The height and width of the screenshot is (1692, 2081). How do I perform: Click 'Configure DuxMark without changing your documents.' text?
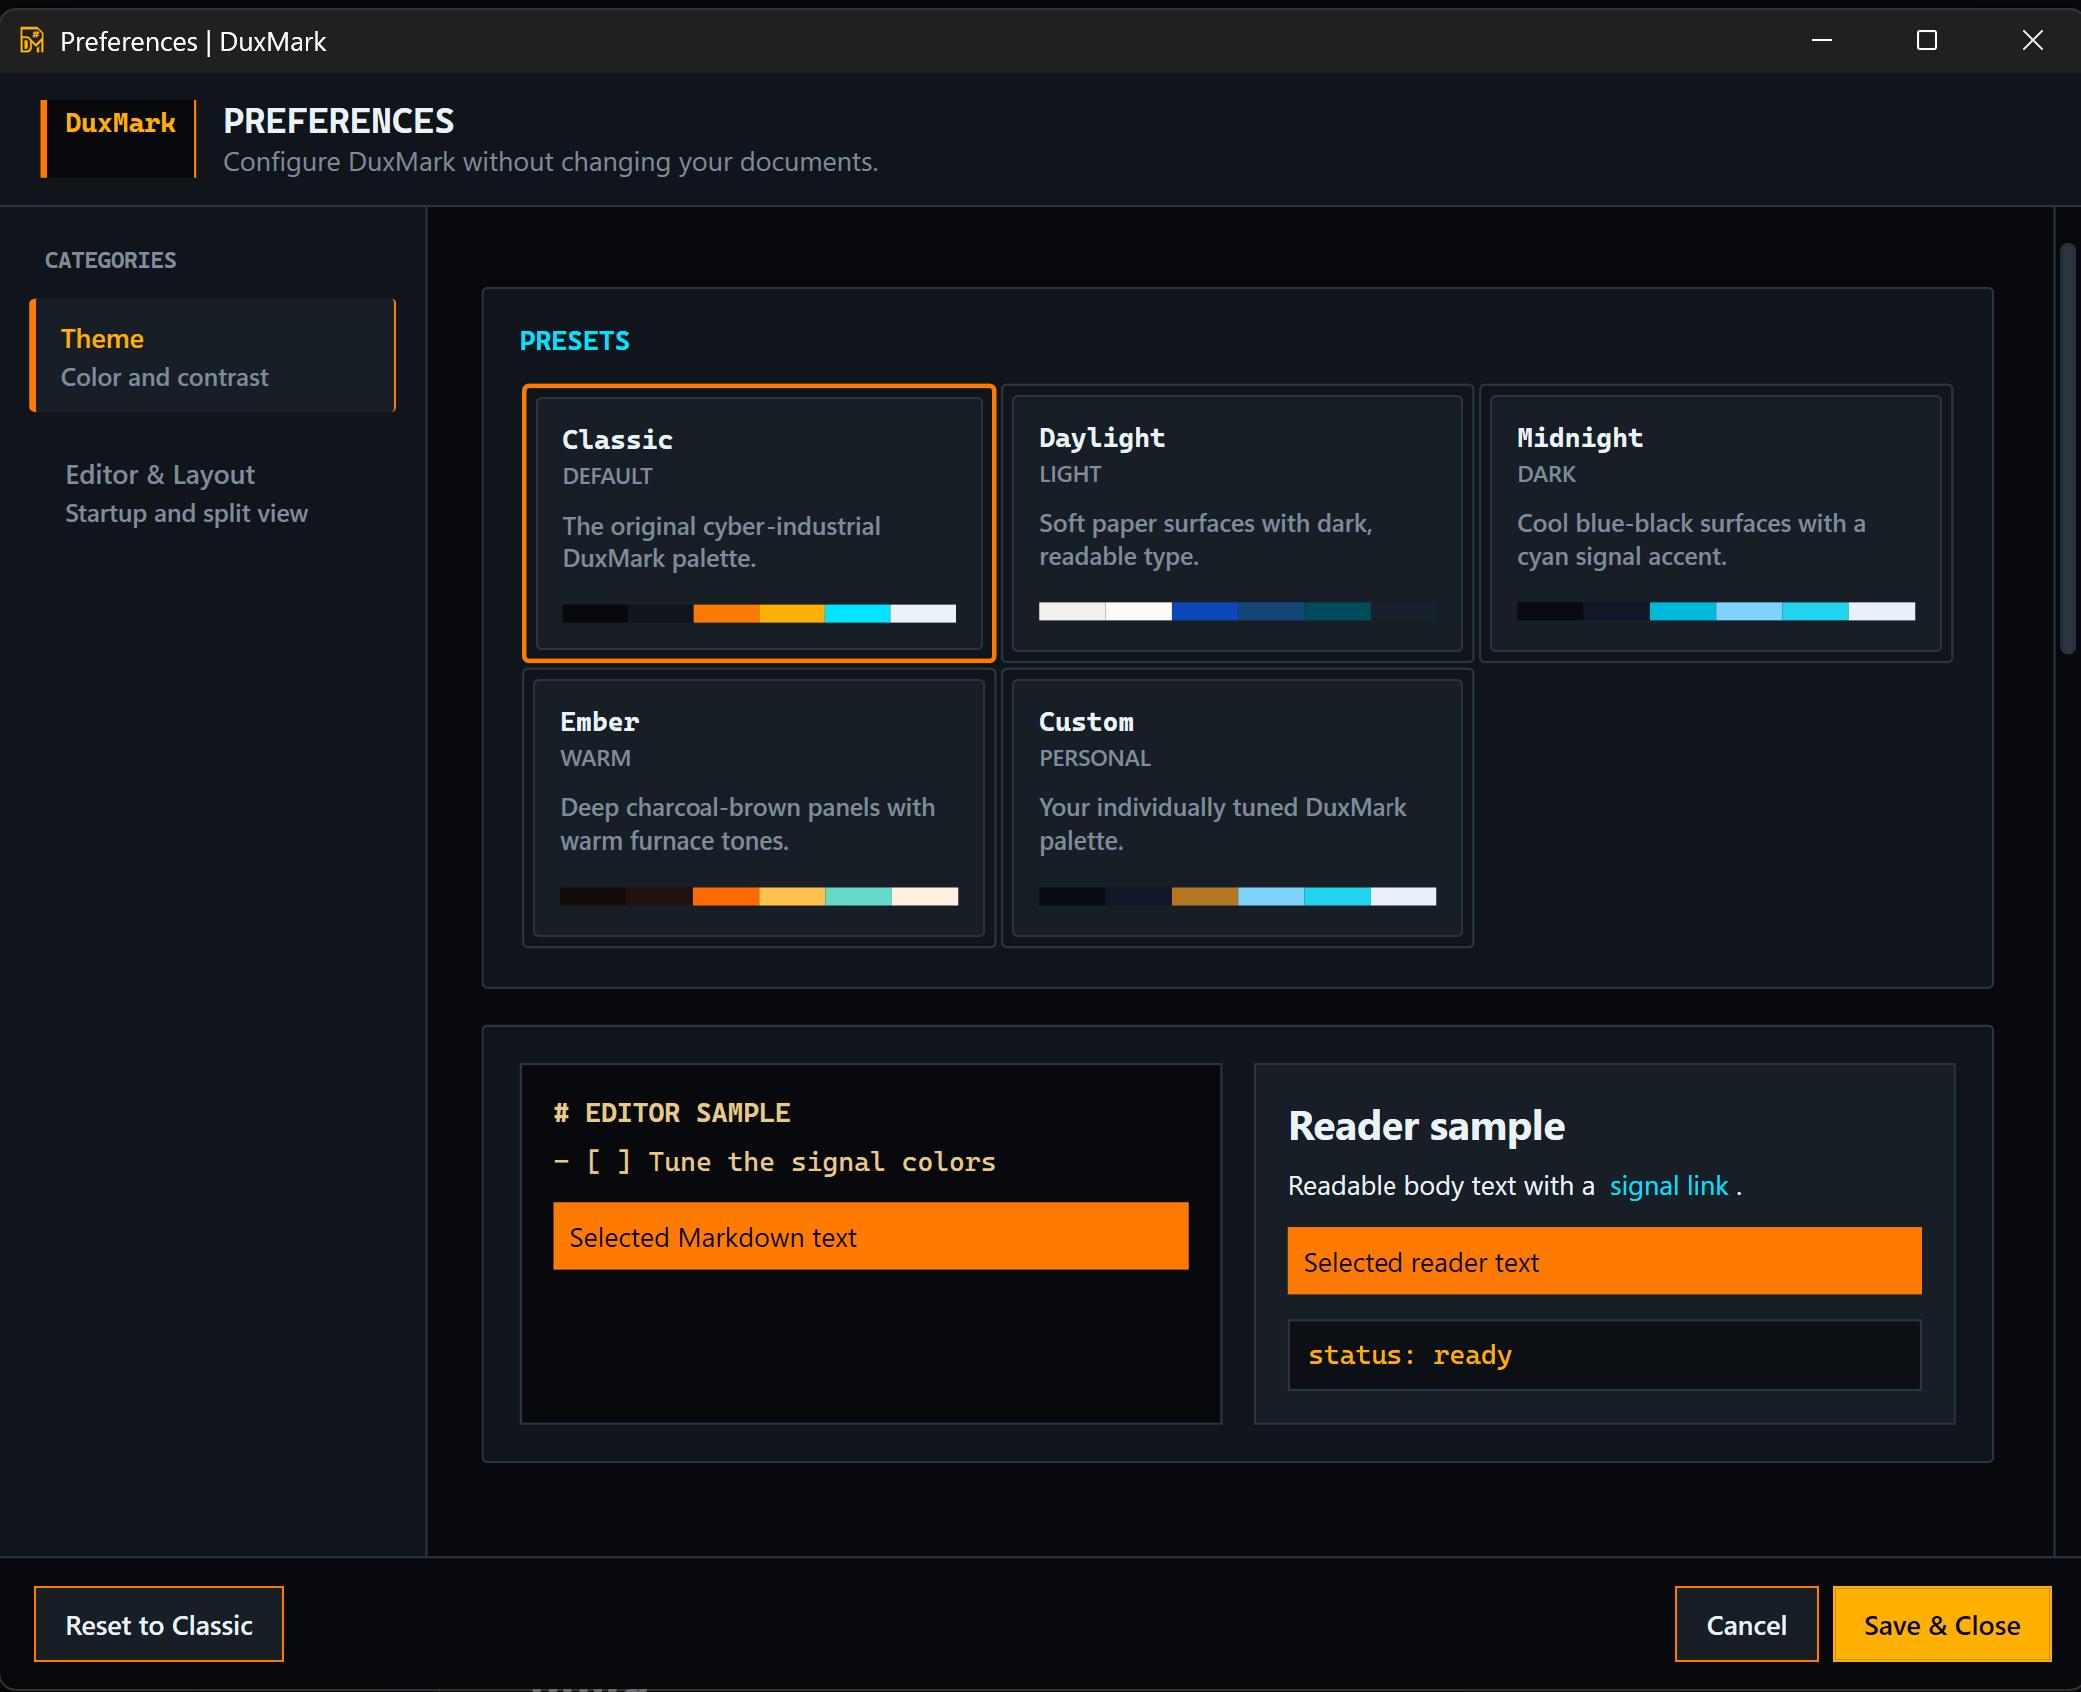[550, 162]
